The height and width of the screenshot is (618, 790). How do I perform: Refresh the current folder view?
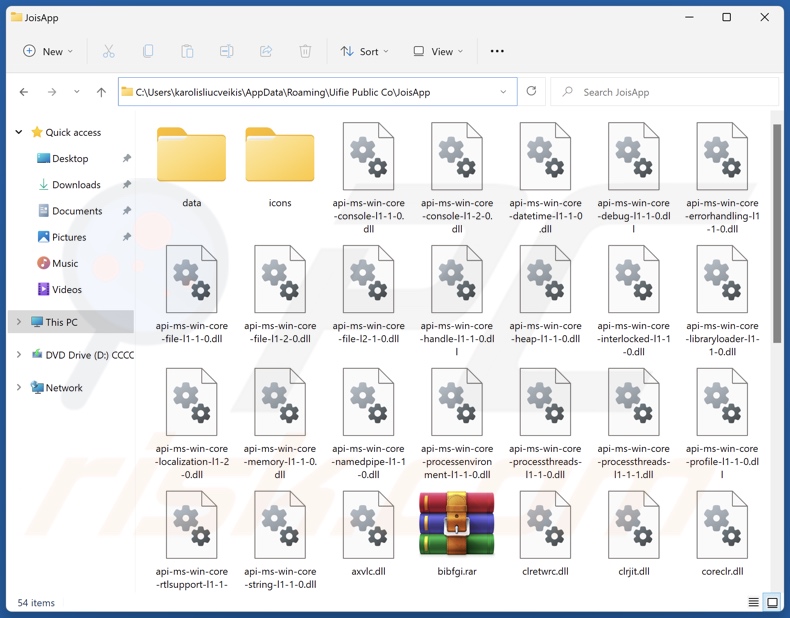(x=531, y=92)
